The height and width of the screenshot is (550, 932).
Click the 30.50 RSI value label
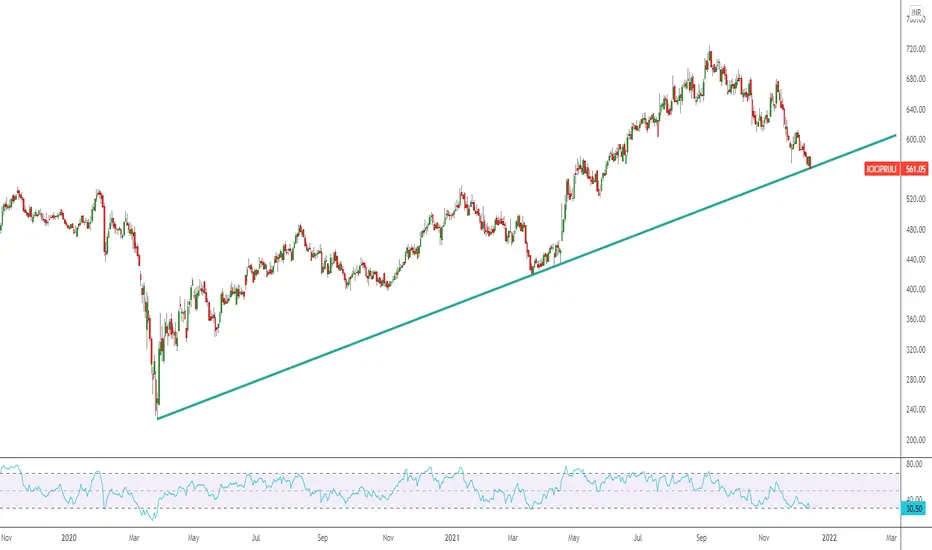[914, 509]
